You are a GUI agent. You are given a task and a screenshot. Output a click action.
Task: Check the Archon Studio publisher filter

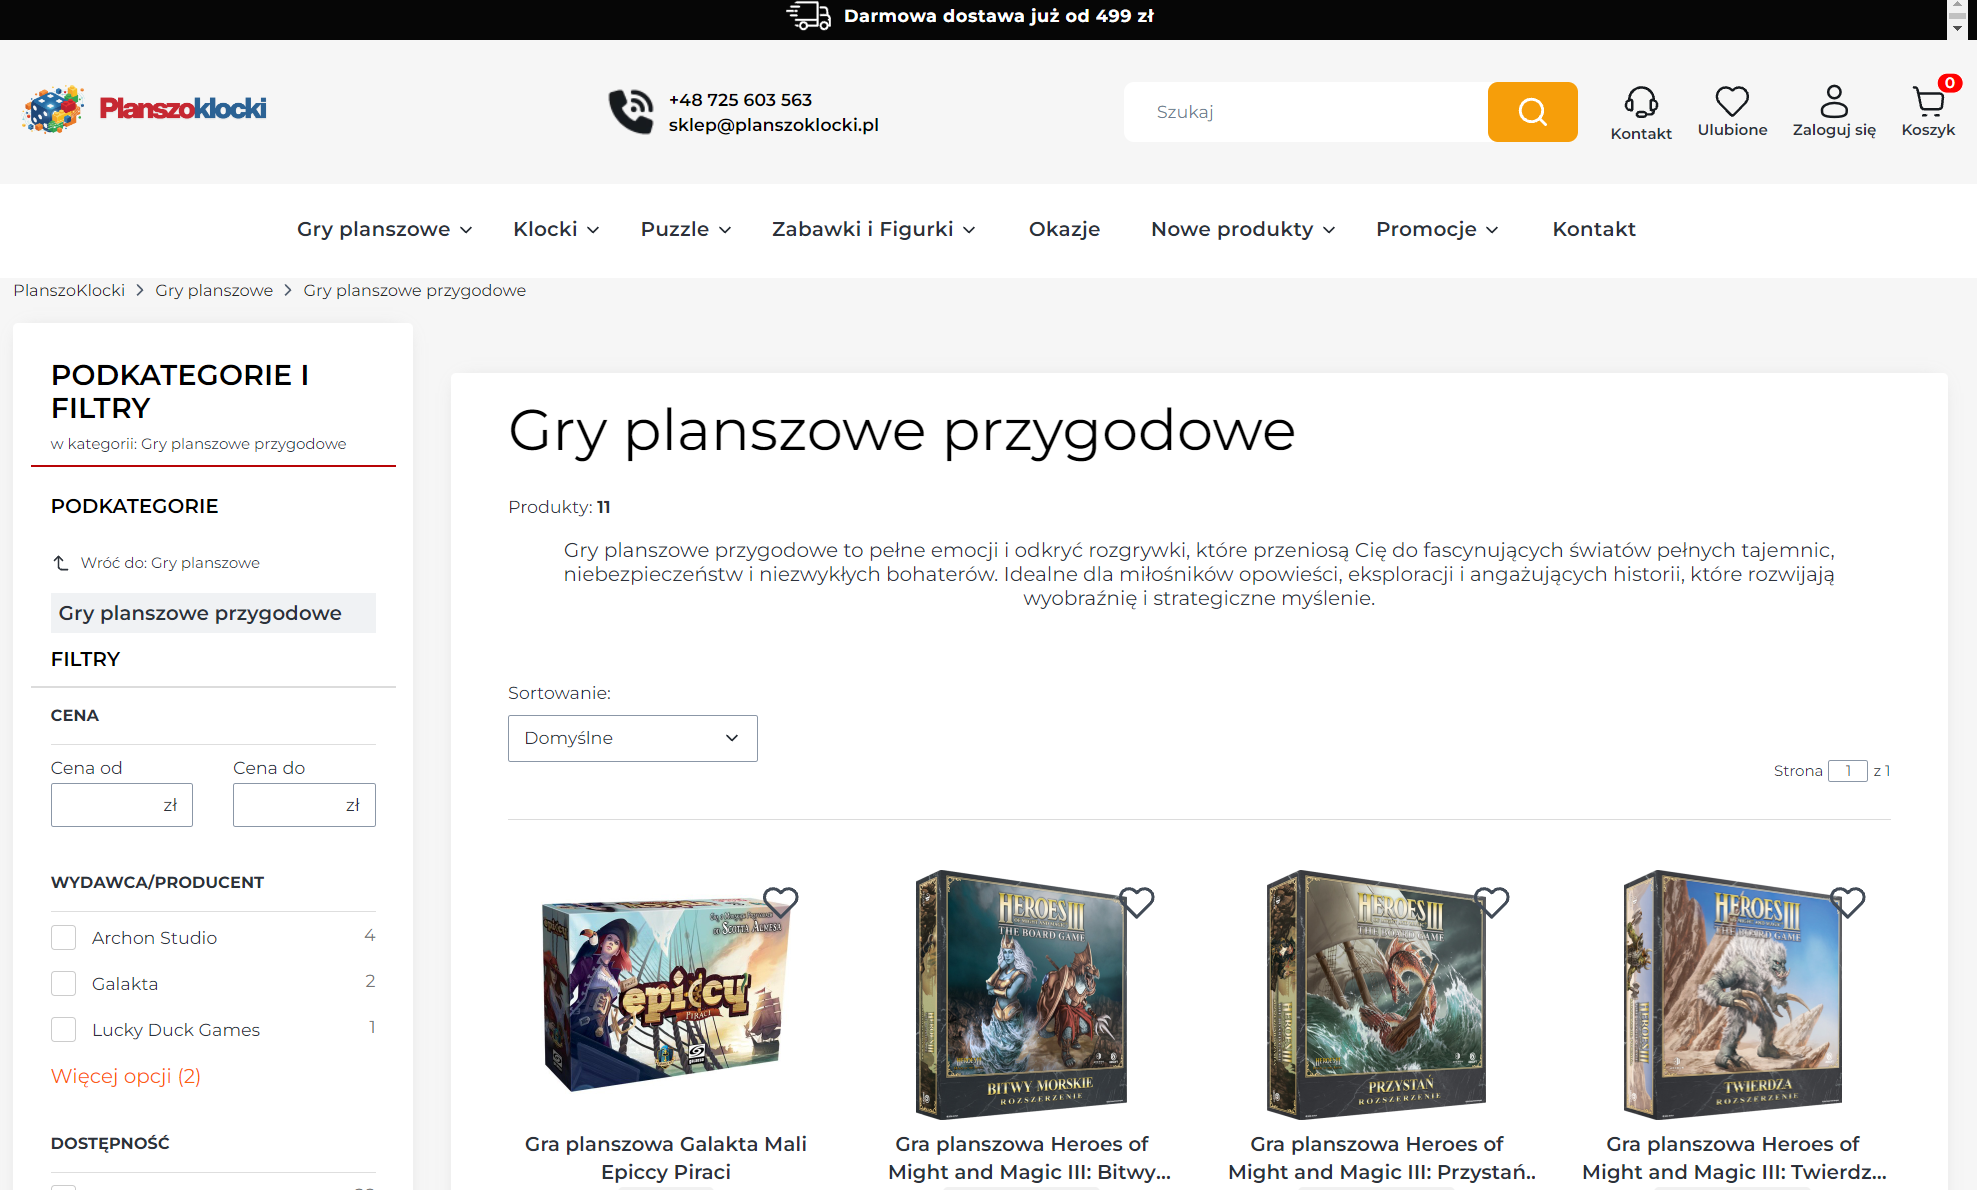click(63, 937)
